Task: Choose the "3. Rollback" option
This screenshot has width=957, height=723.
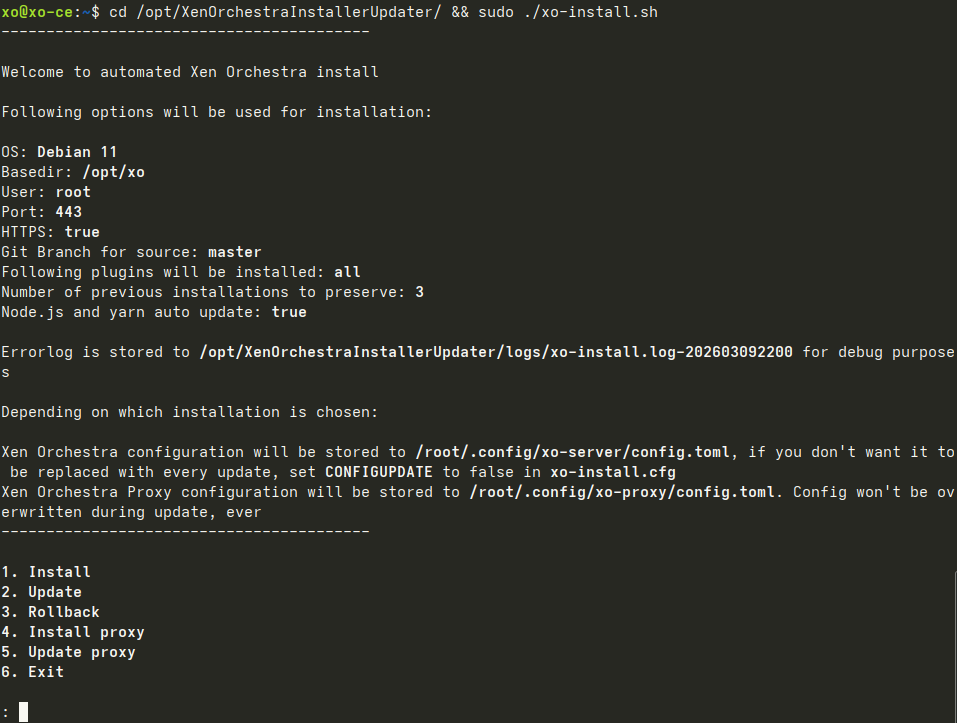Action: [51, 612]
